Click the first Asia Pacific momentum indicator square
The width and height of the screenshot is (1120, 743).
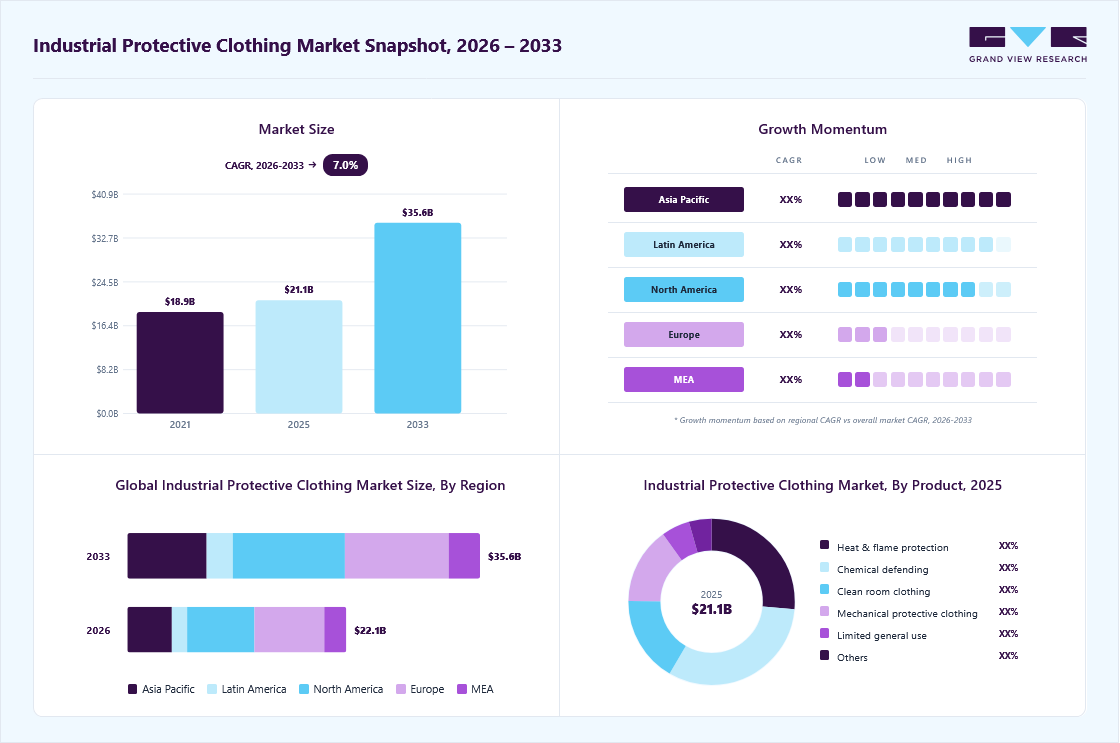point(845,199)
